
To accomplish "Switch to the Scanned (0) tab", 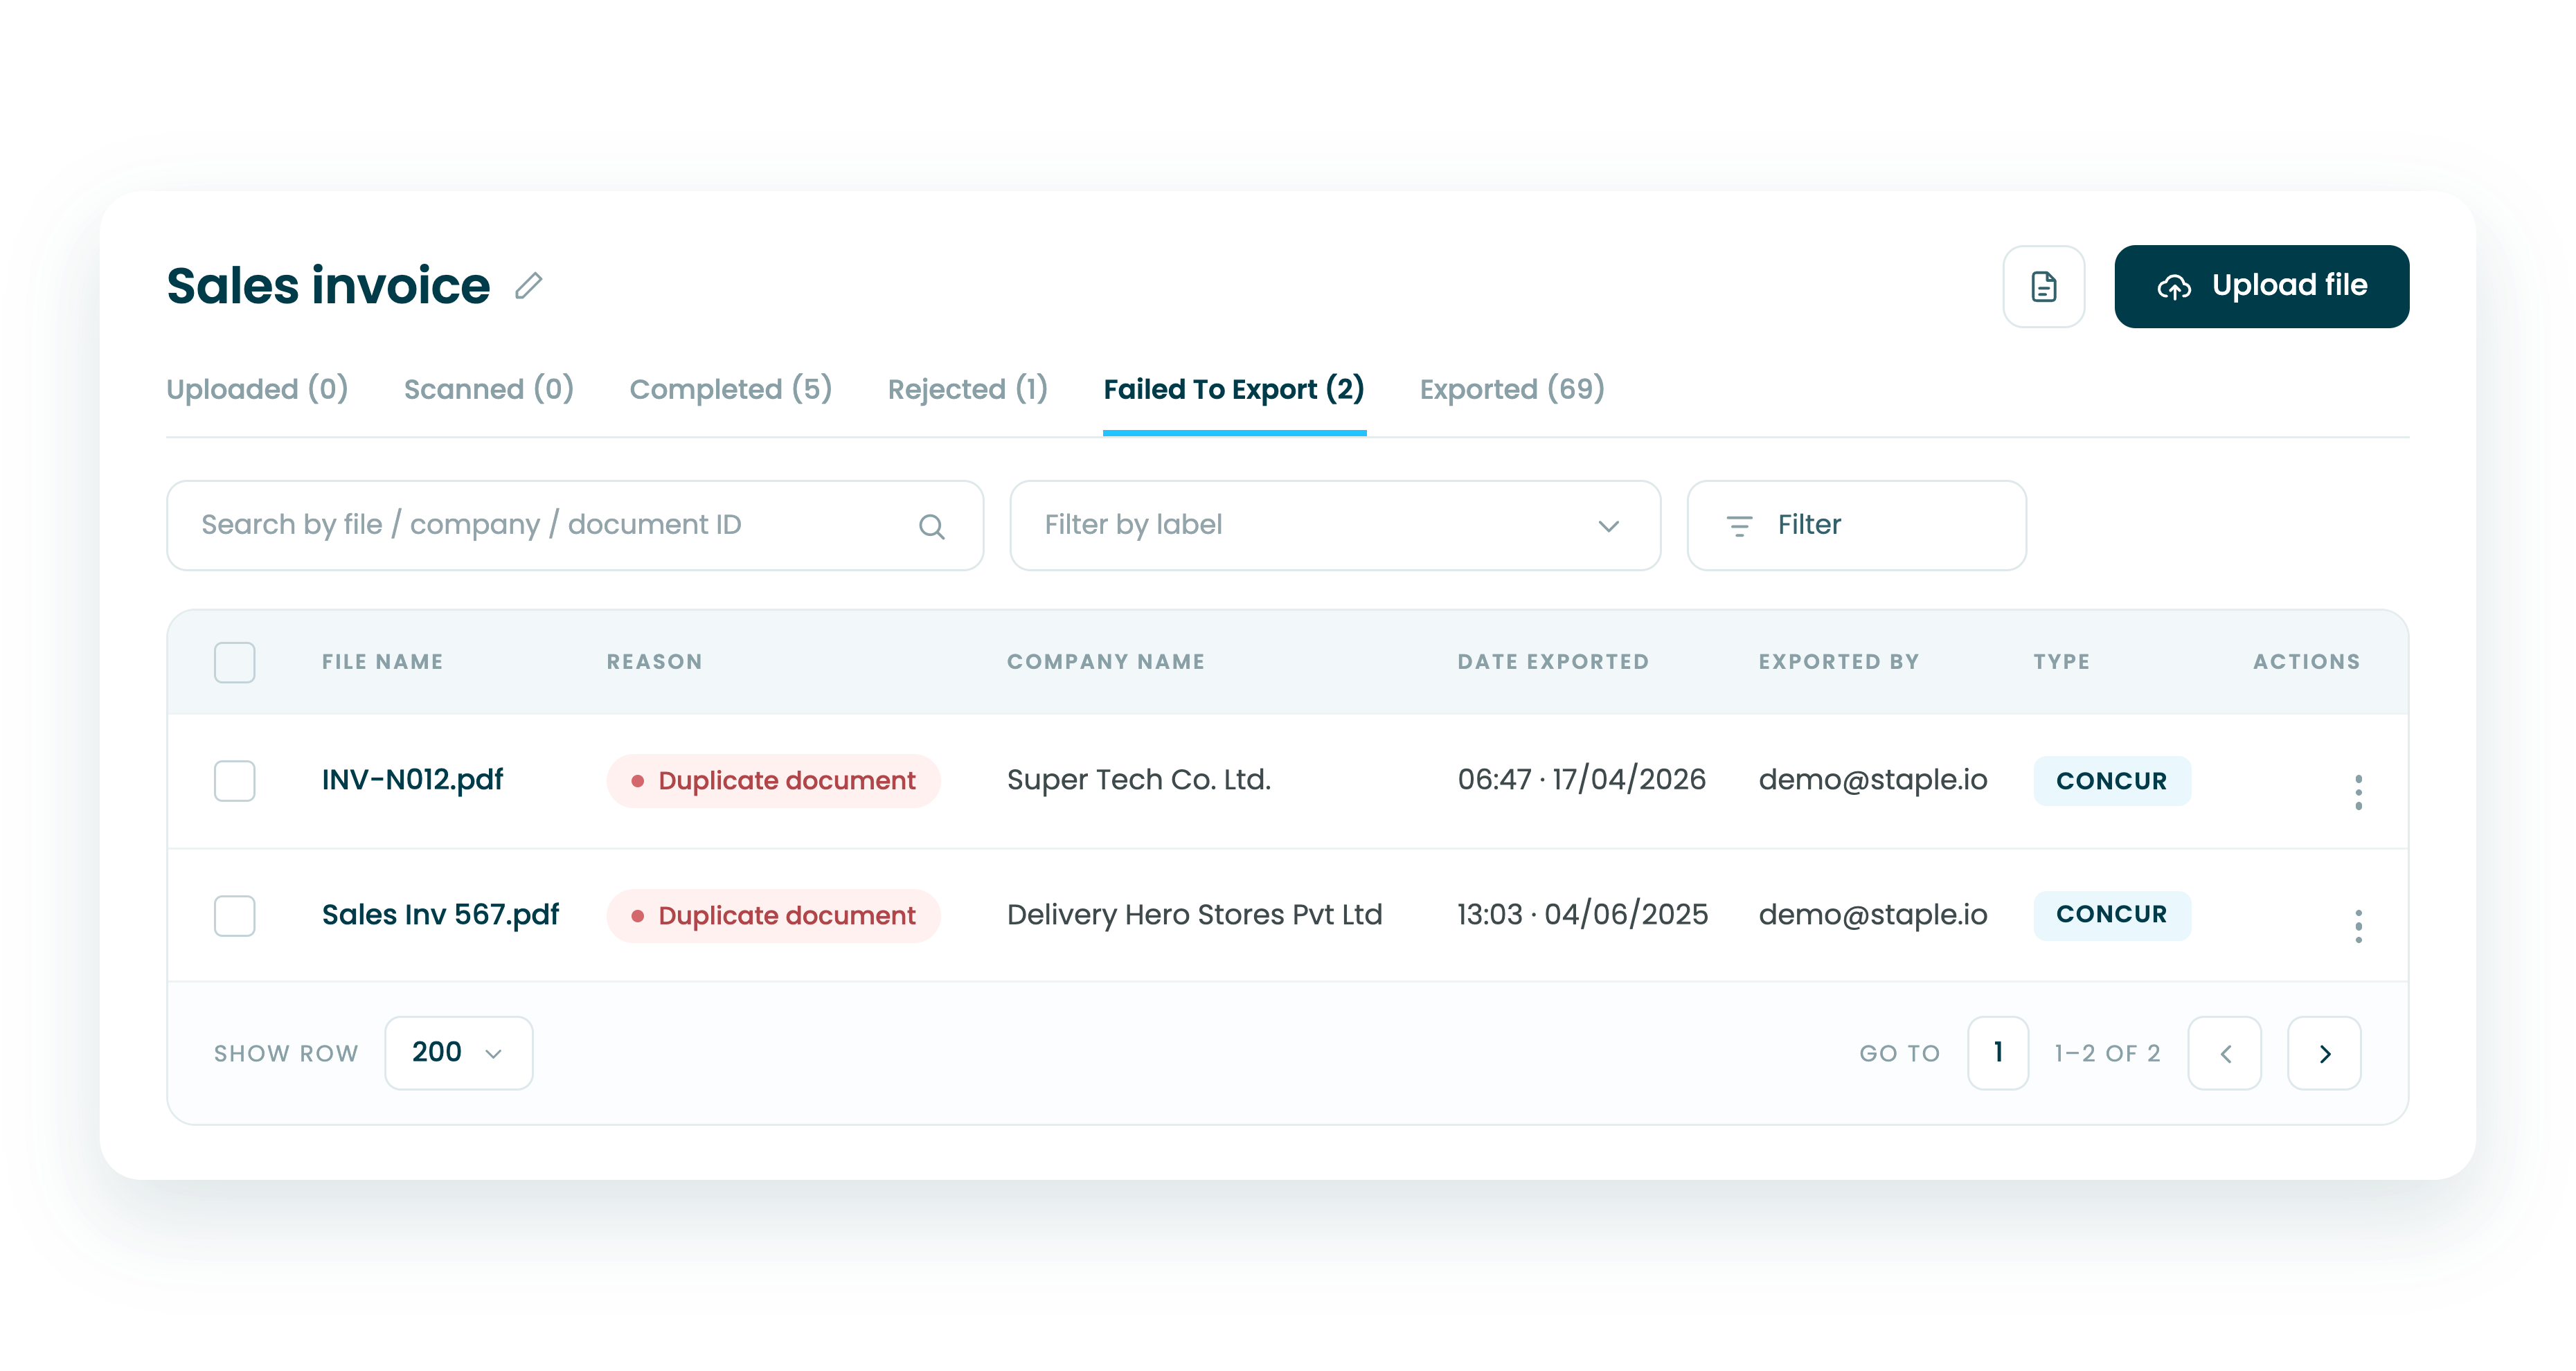I will 489,389.
